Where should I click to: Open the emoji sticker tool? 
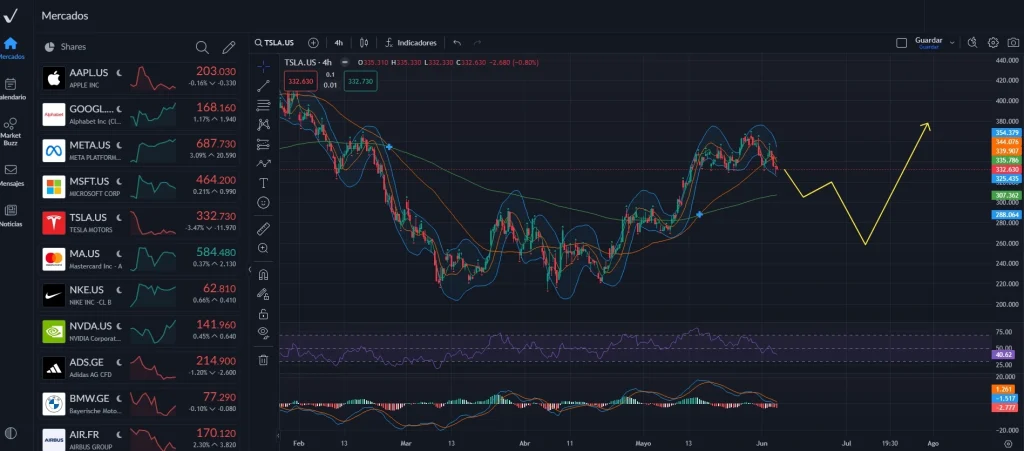click(x=263, y=203)
